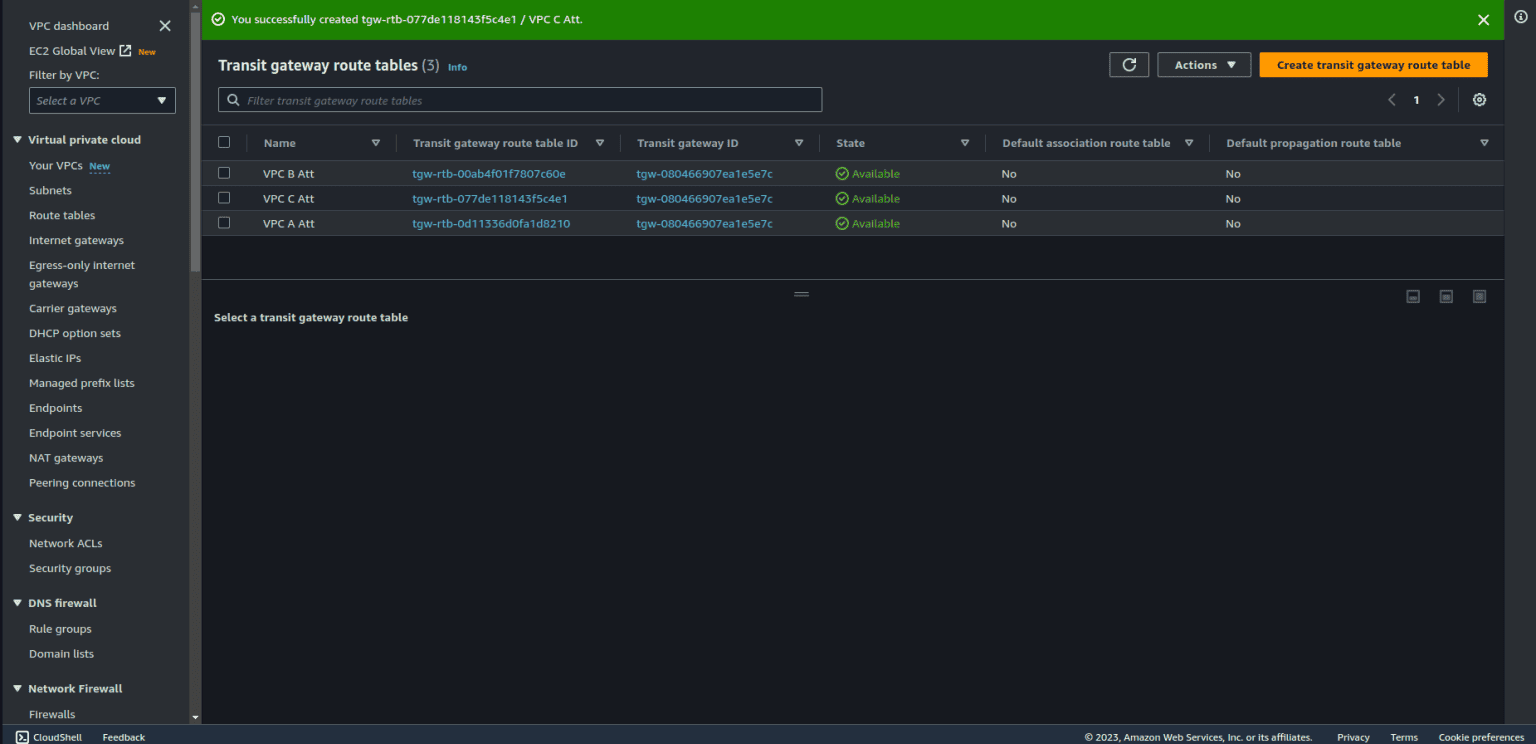Open Route tables in sidebar
Viewport: 1536px width, 744px height.
click(62, 215)
